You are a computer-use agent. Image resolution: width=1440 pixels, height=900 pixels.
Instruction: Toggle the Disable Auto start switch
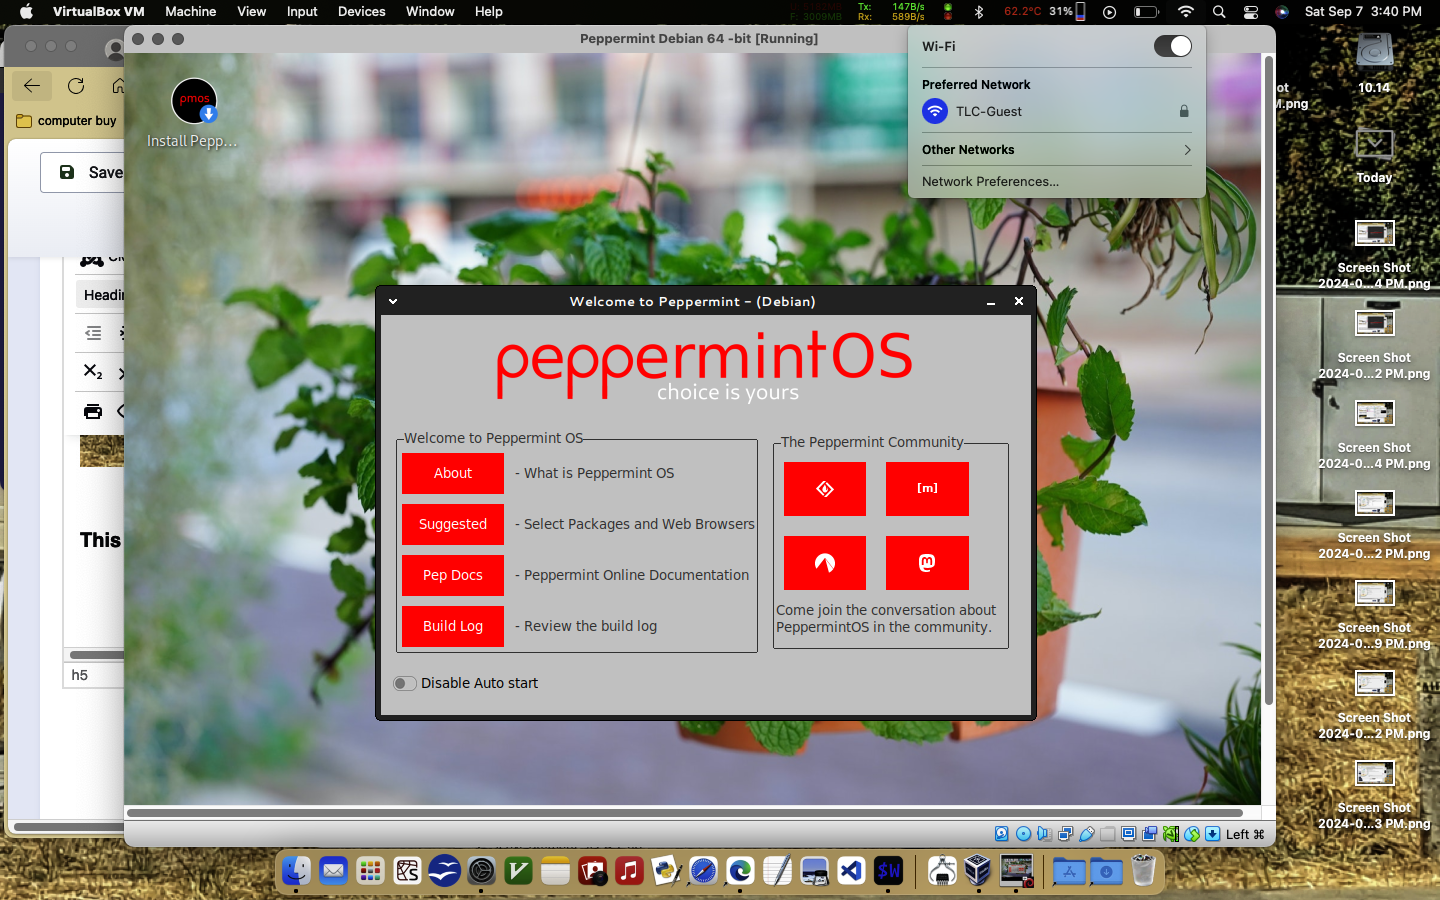tap(405, 683)
